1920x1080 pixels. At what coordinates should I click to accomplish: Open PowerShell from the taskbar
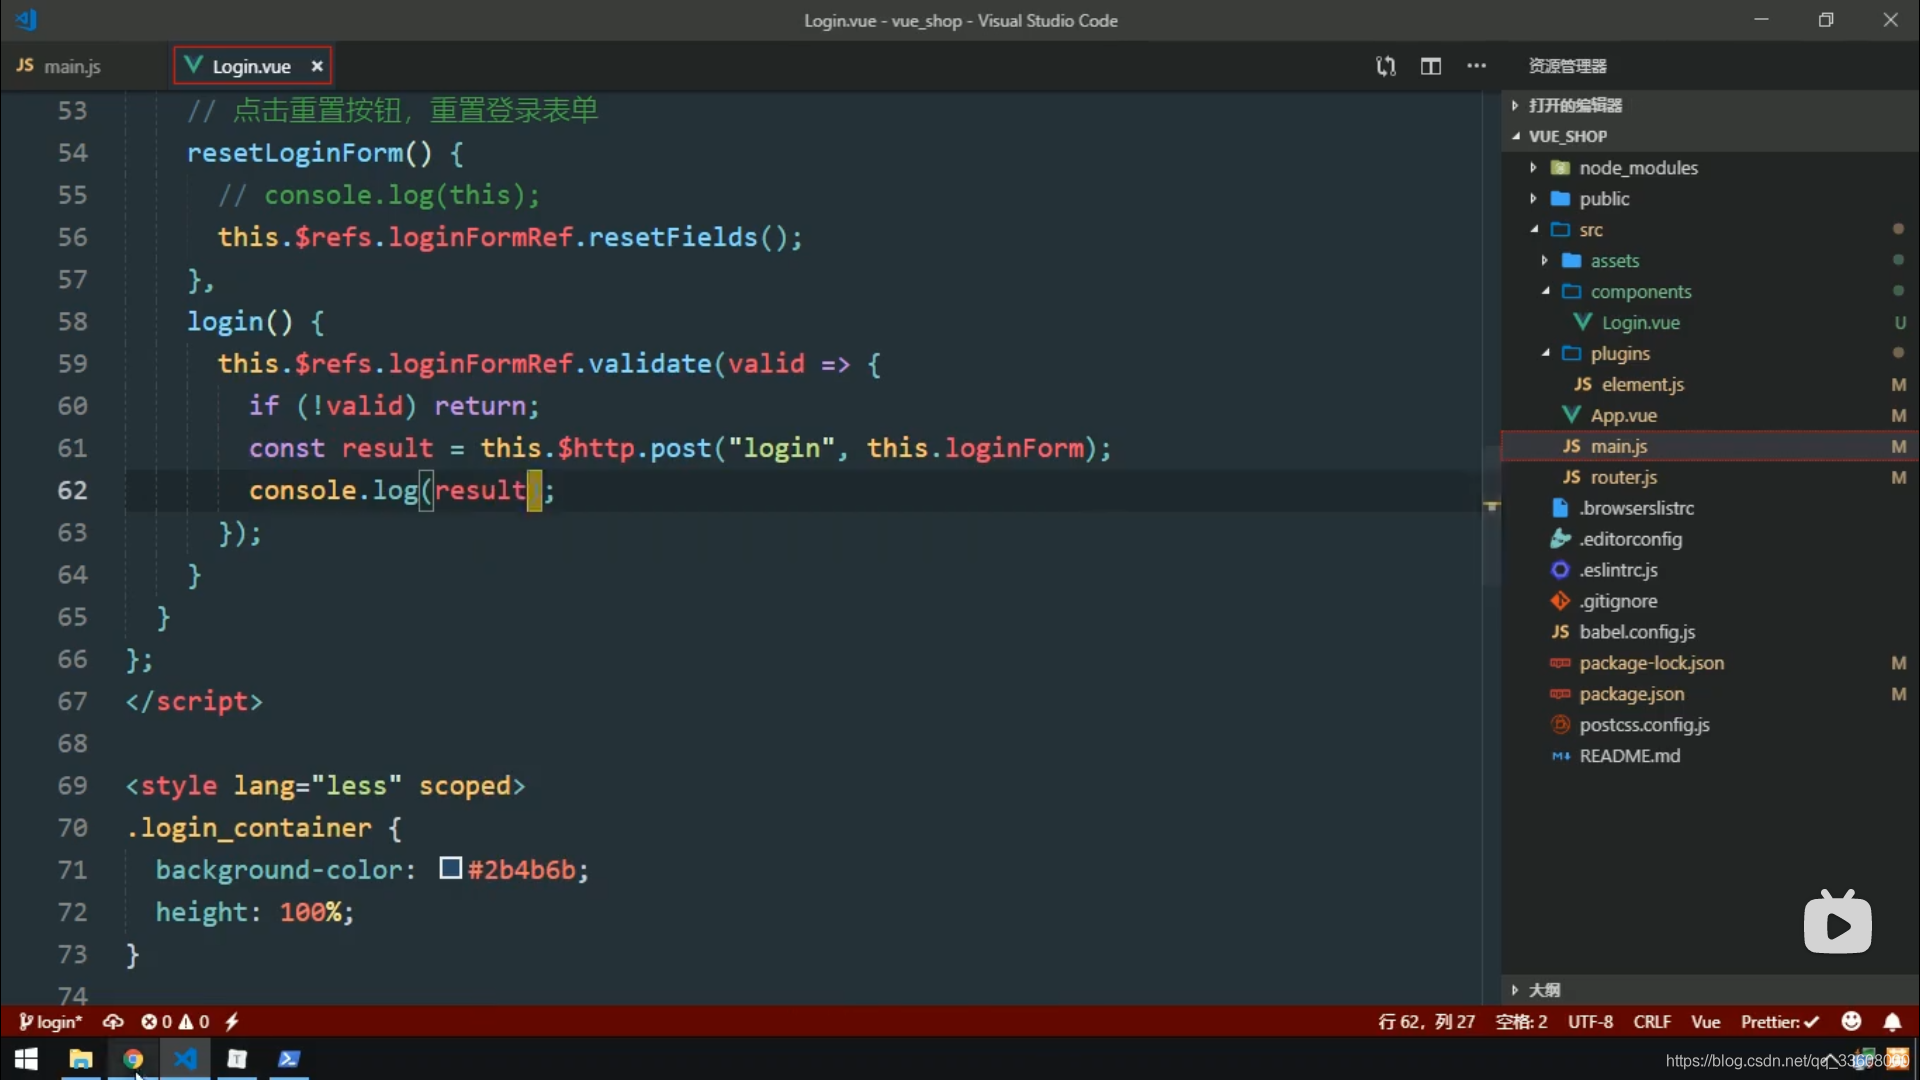(x=289, y=1059)
